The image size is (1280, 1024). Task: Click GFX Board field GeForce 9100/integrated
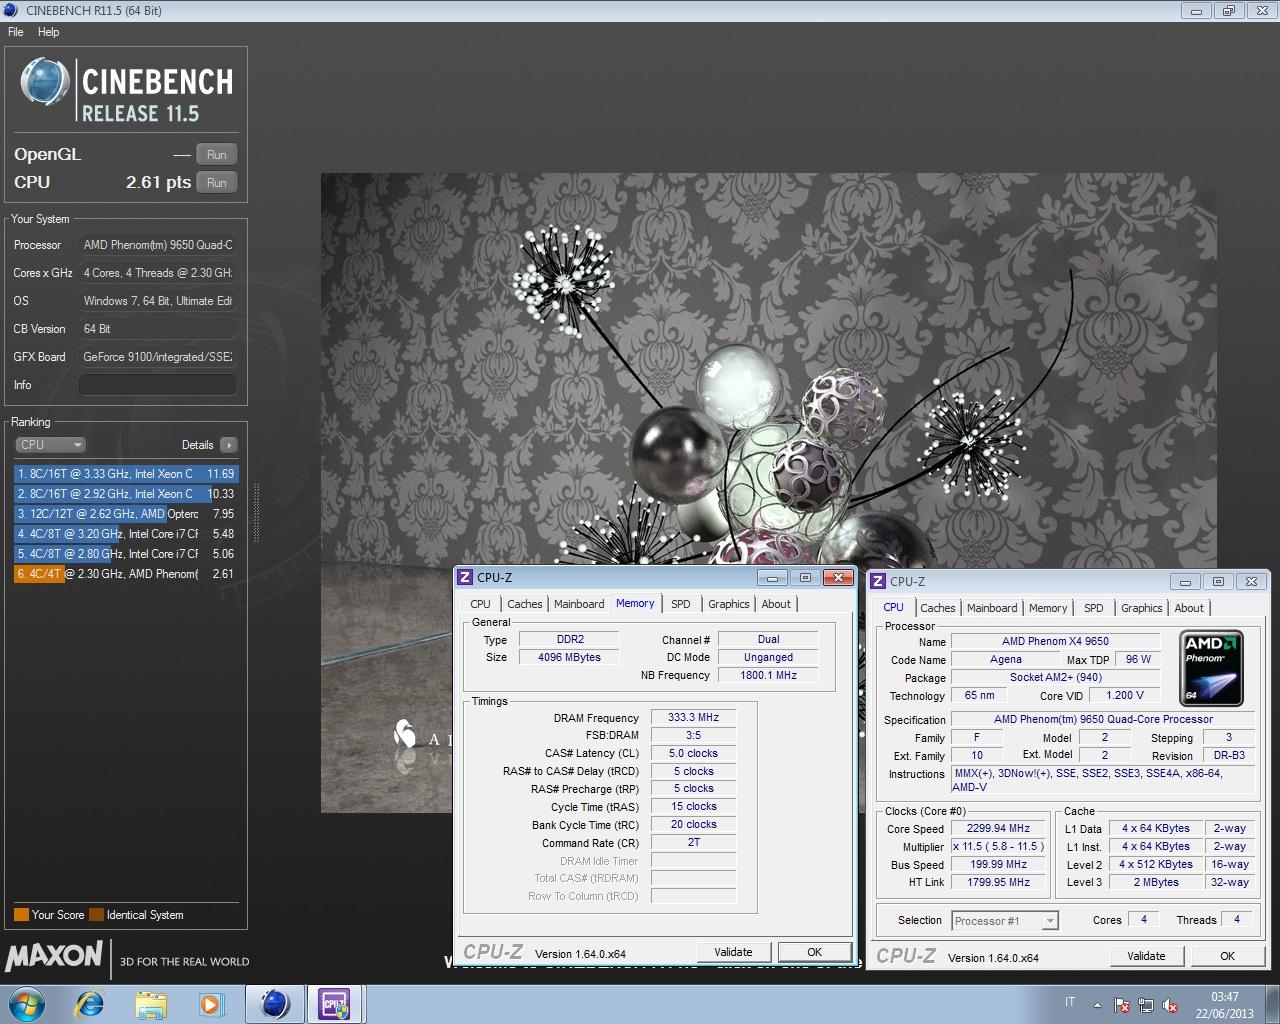click(158, 357)
